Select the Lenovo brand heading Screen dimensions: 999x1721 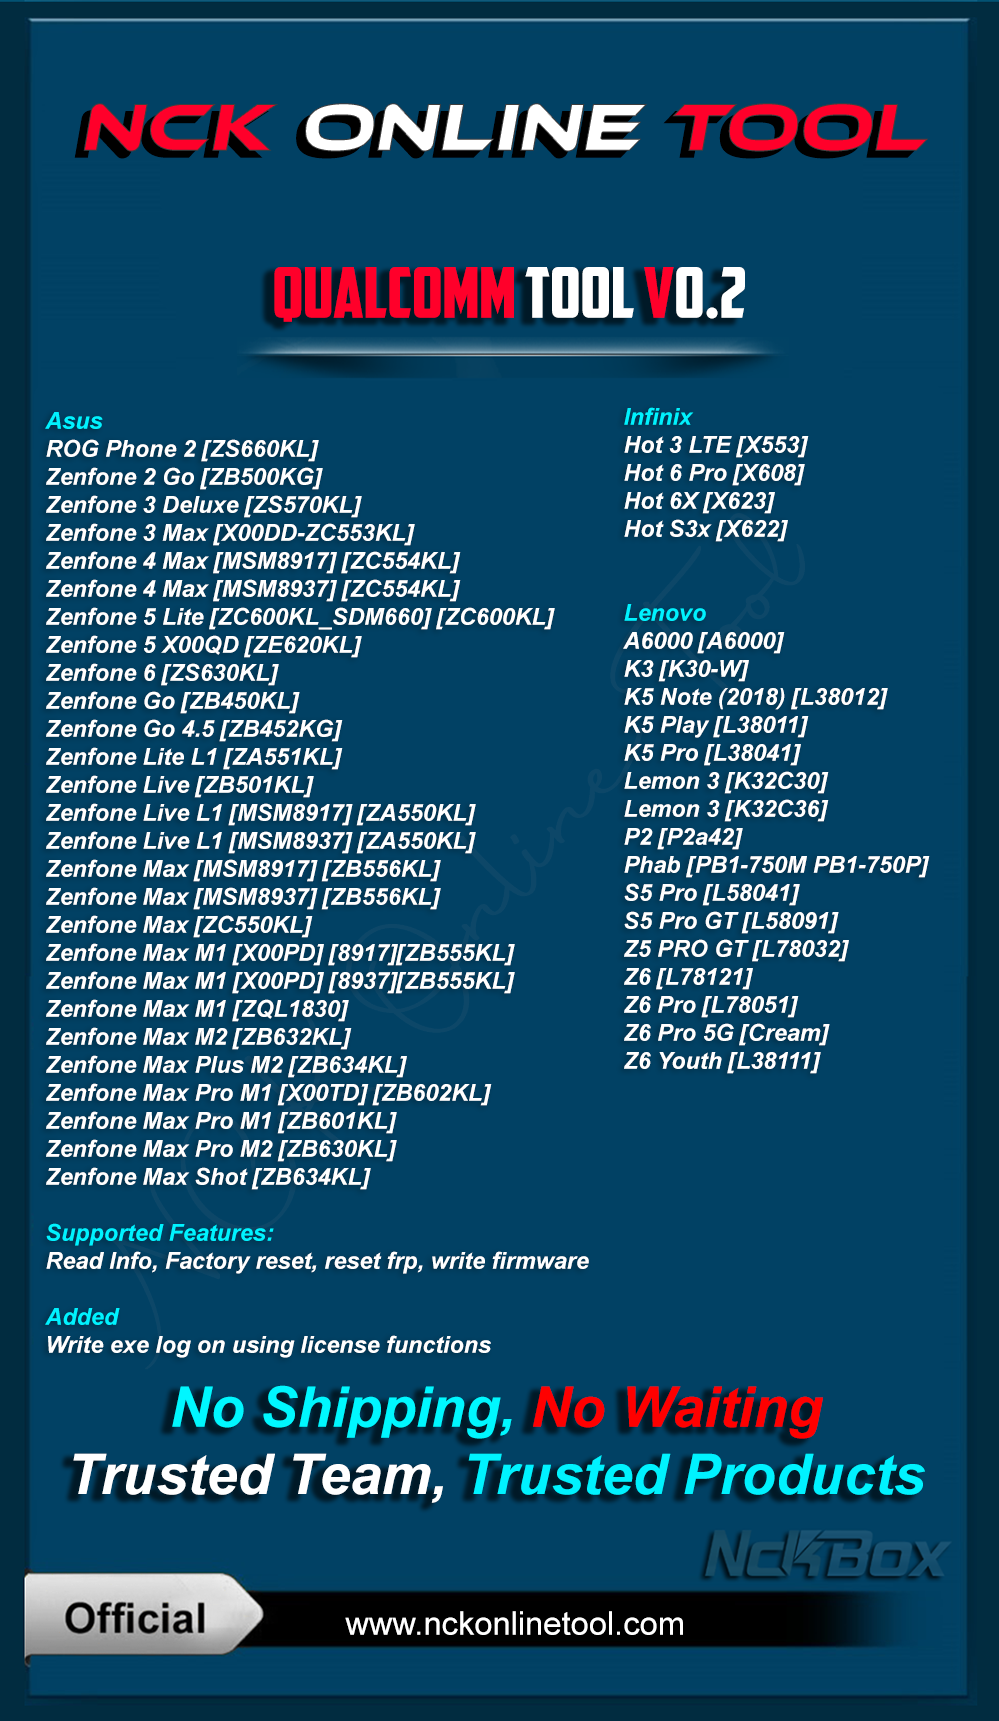pyautogui.click(x=665, y=613)
